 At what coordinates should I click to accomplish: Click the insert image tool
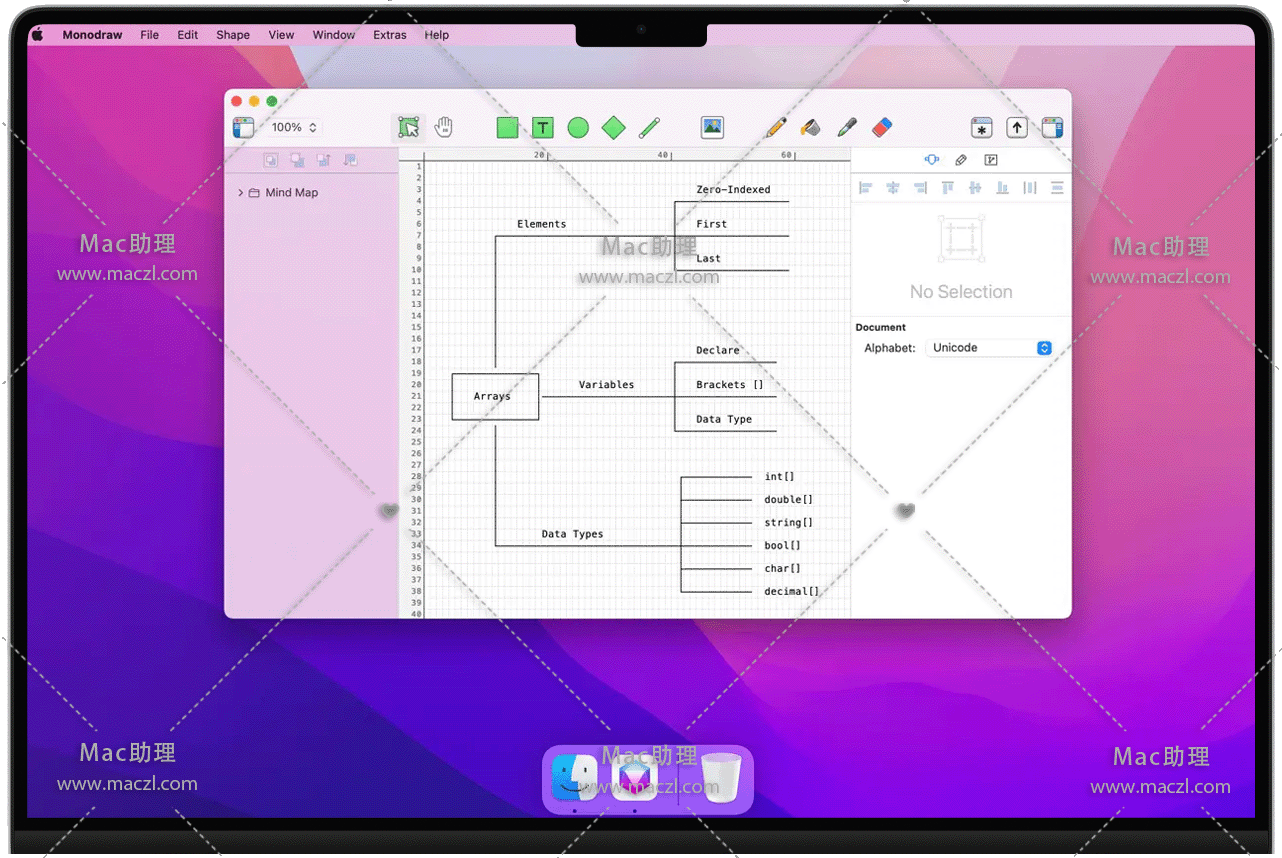coord(712,127)
